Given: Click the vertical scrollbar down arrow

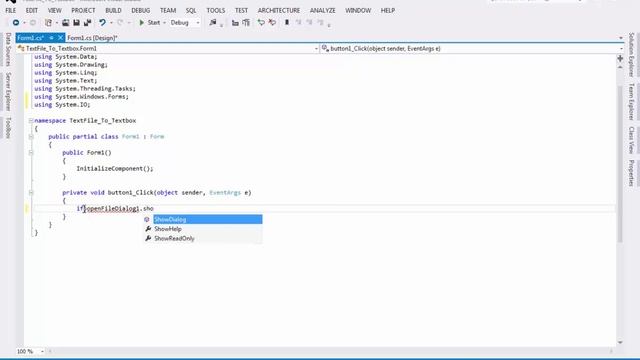Looking at the screenshot, I should (x=620, y=342).
